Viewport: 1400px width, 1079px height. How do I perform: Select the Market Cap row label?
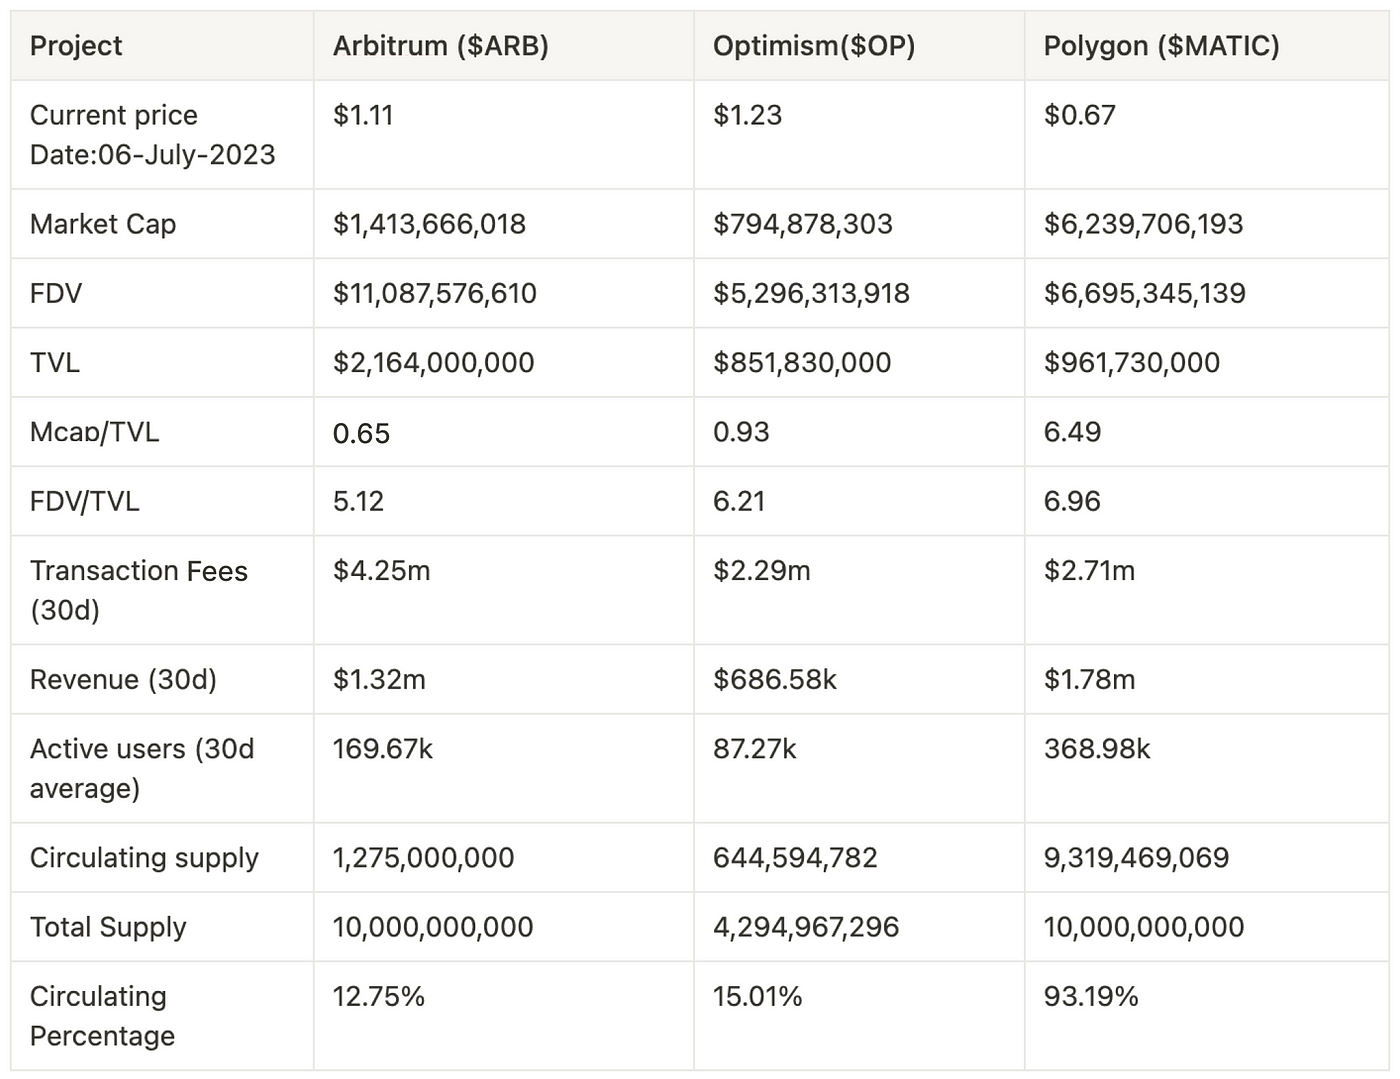click(103, 224)
